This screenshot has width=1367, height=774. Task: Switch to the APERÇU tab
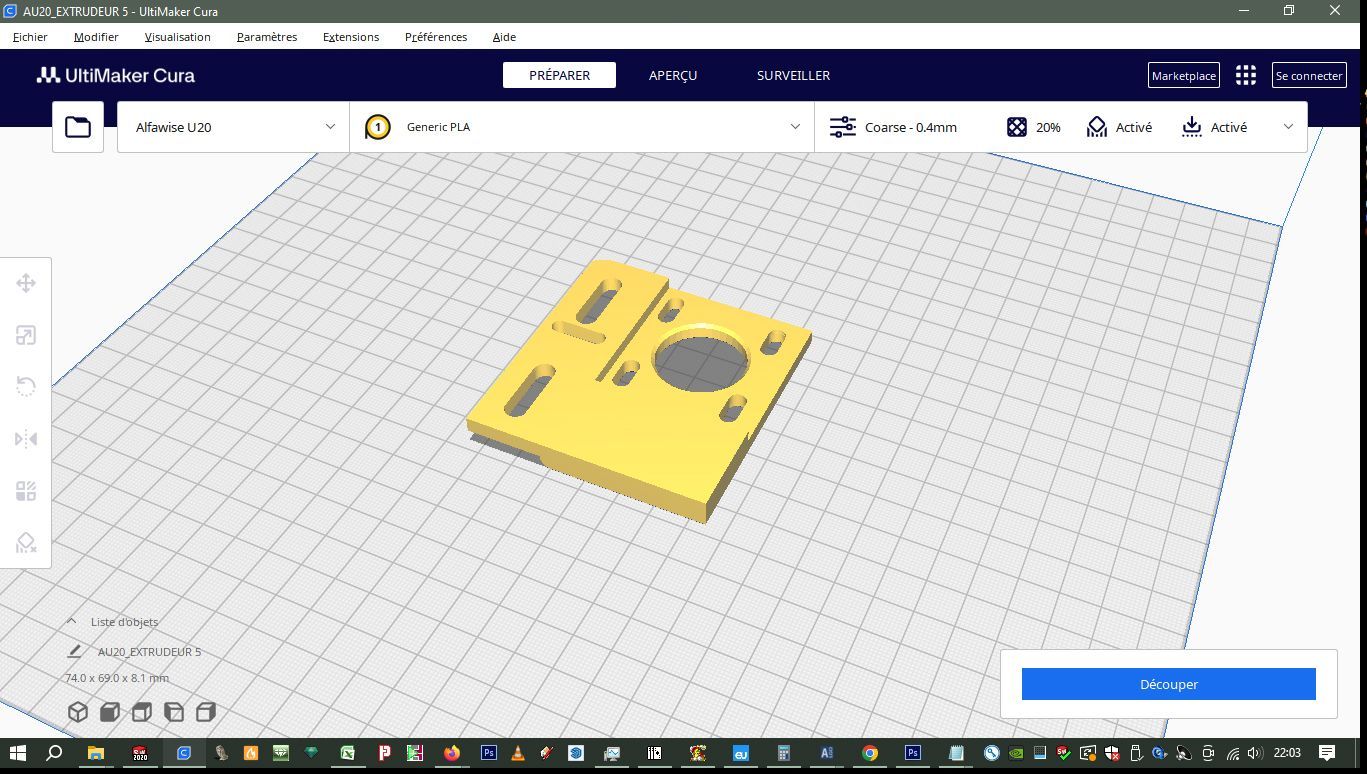point(673,75)
